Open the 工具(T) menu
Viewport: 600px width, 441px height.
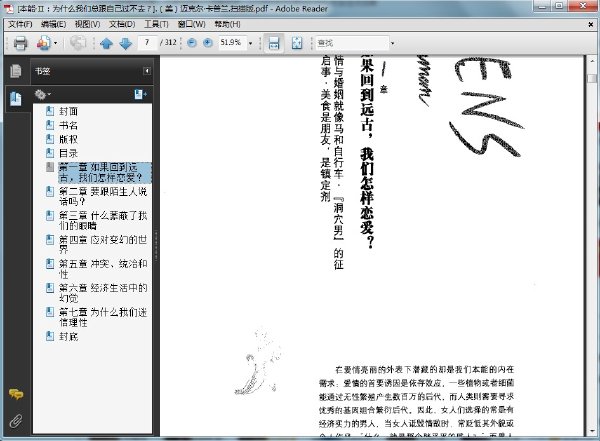click(x=156, y=24)
